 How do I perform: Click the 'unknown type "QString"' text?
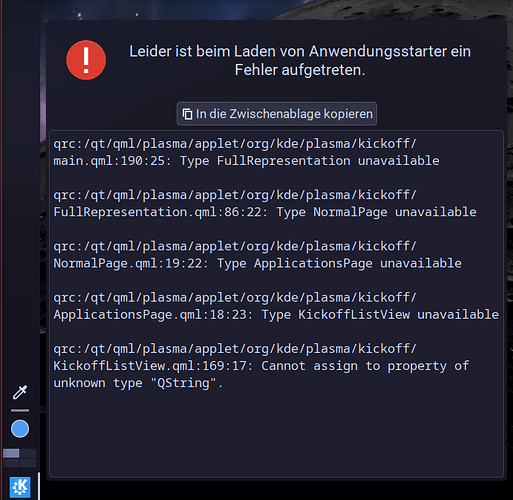138,383
